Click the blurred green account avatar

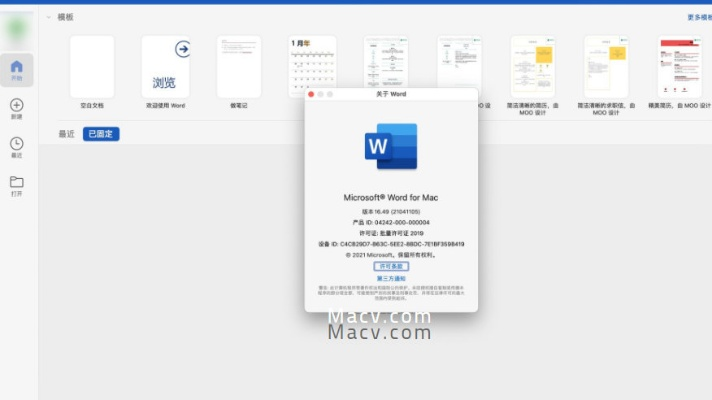coord(17,30)
